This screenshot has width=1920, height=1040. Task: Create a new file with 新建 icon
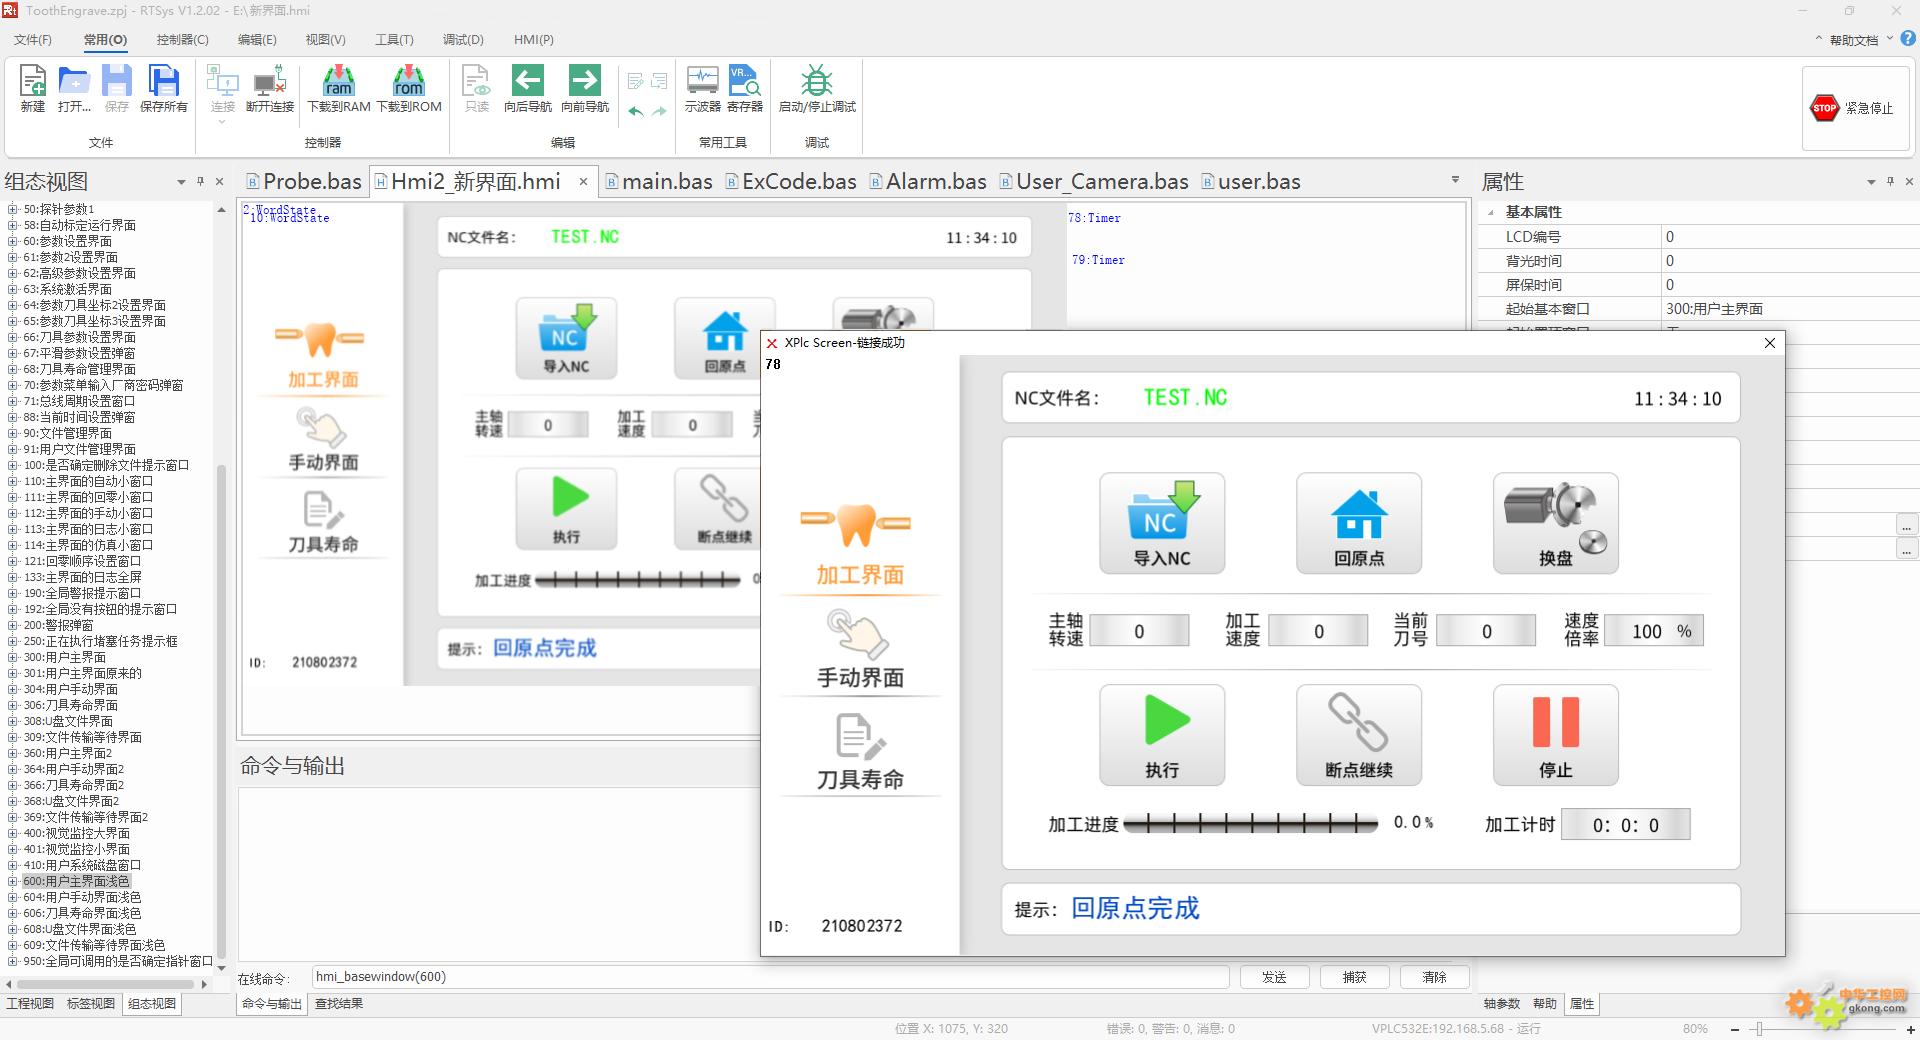point(33,88)
